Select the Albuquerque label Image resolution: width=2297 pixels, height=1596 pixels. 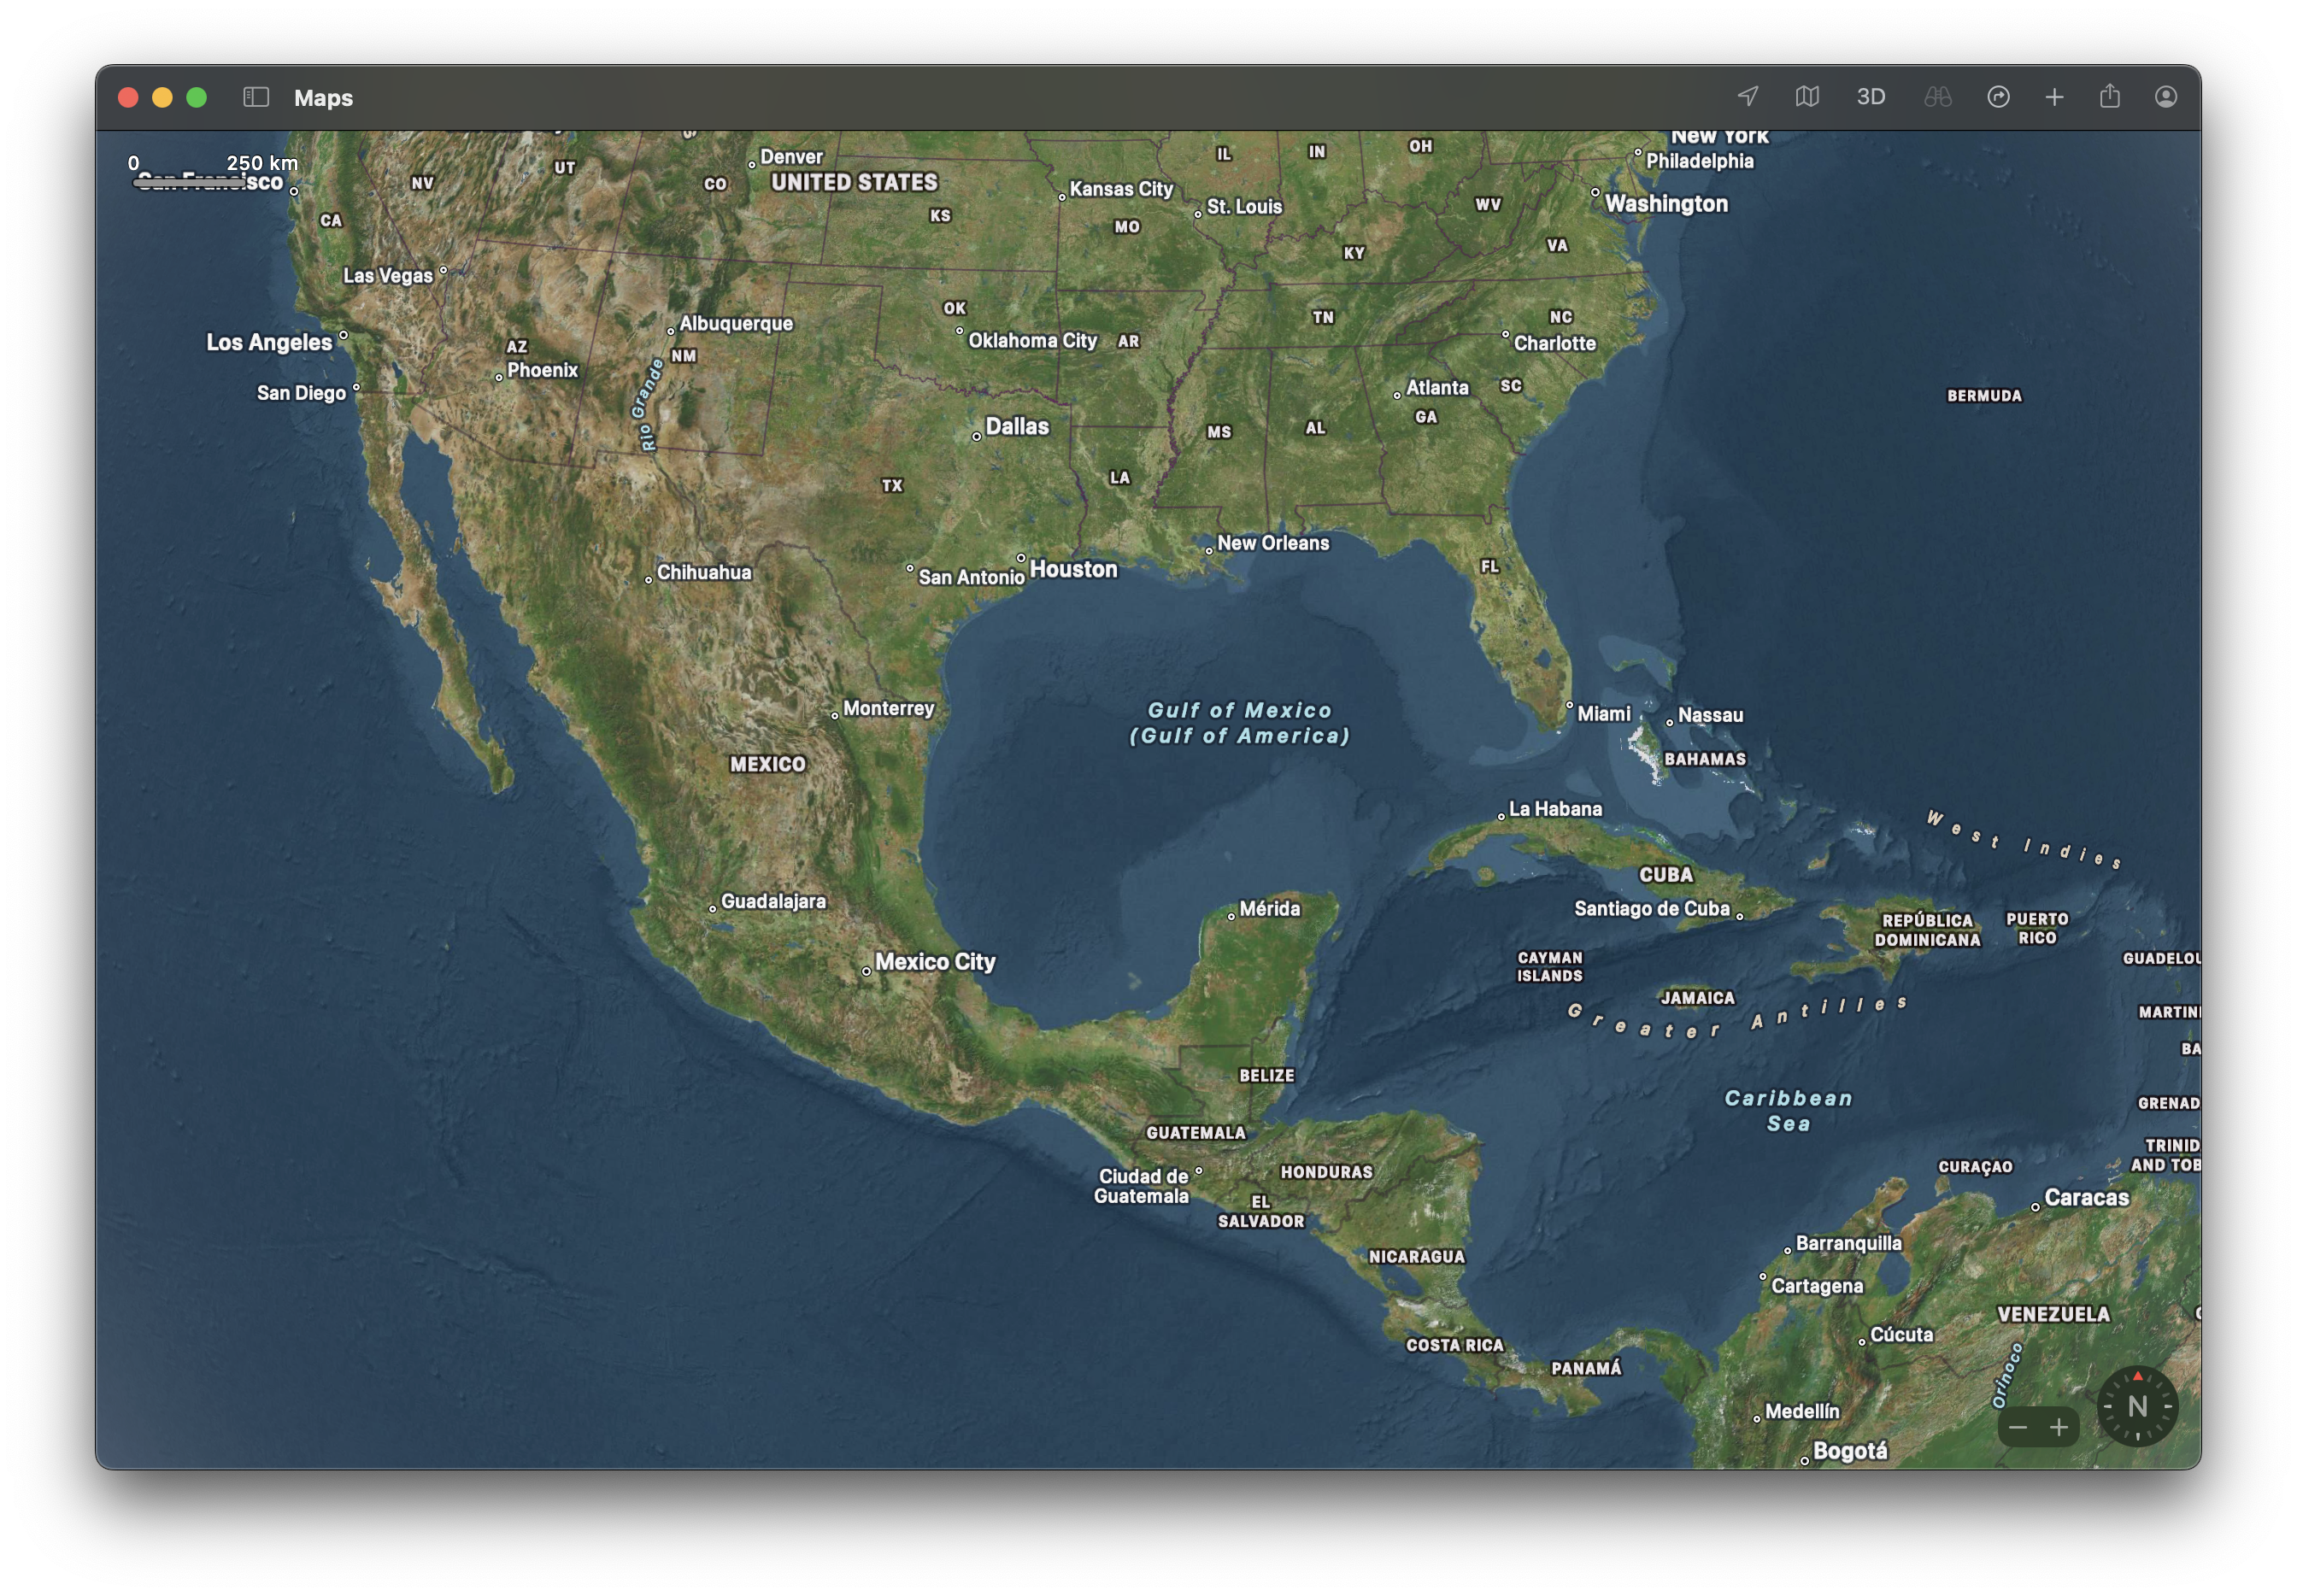736,323
